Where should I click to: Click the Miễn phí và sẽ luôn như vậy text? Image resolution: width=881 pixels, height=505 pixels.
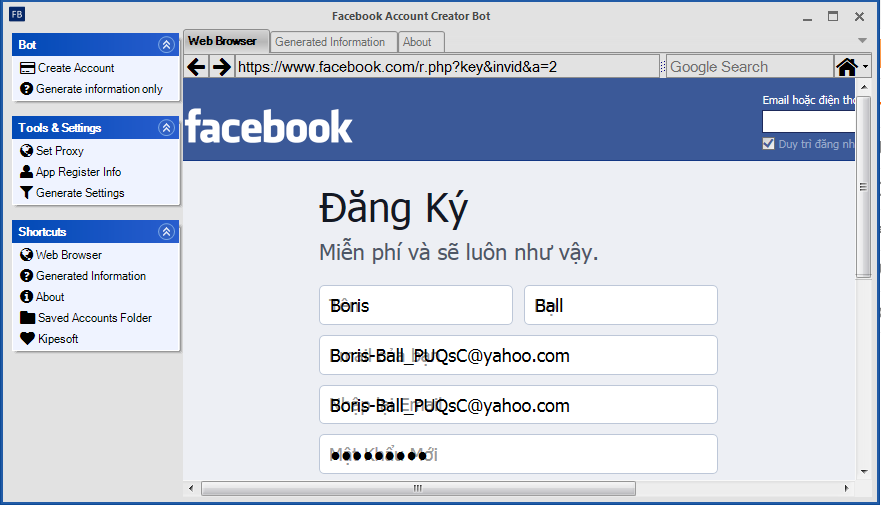pyautogui.click(x=458, y=252)
